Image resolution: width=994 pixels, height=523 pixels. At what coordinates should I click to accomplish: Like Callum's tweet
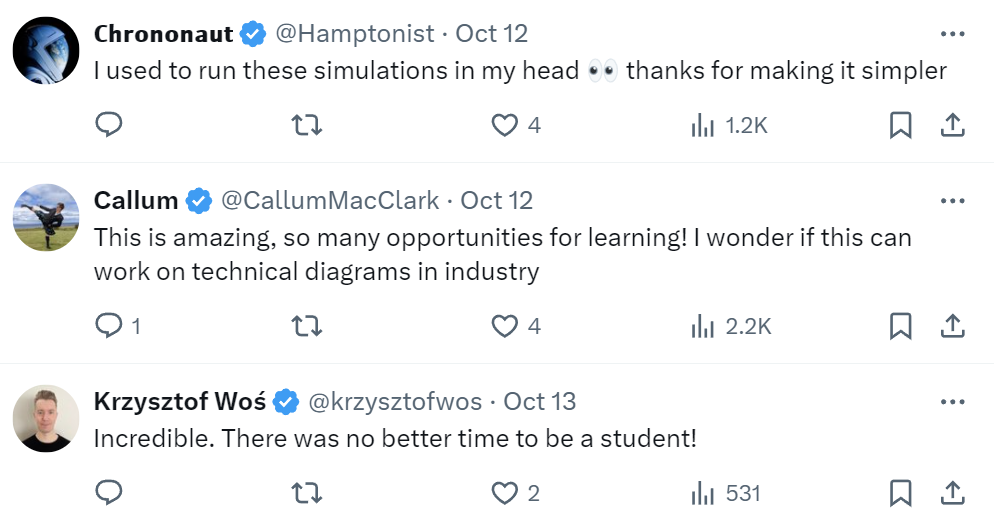coord(505,326)
